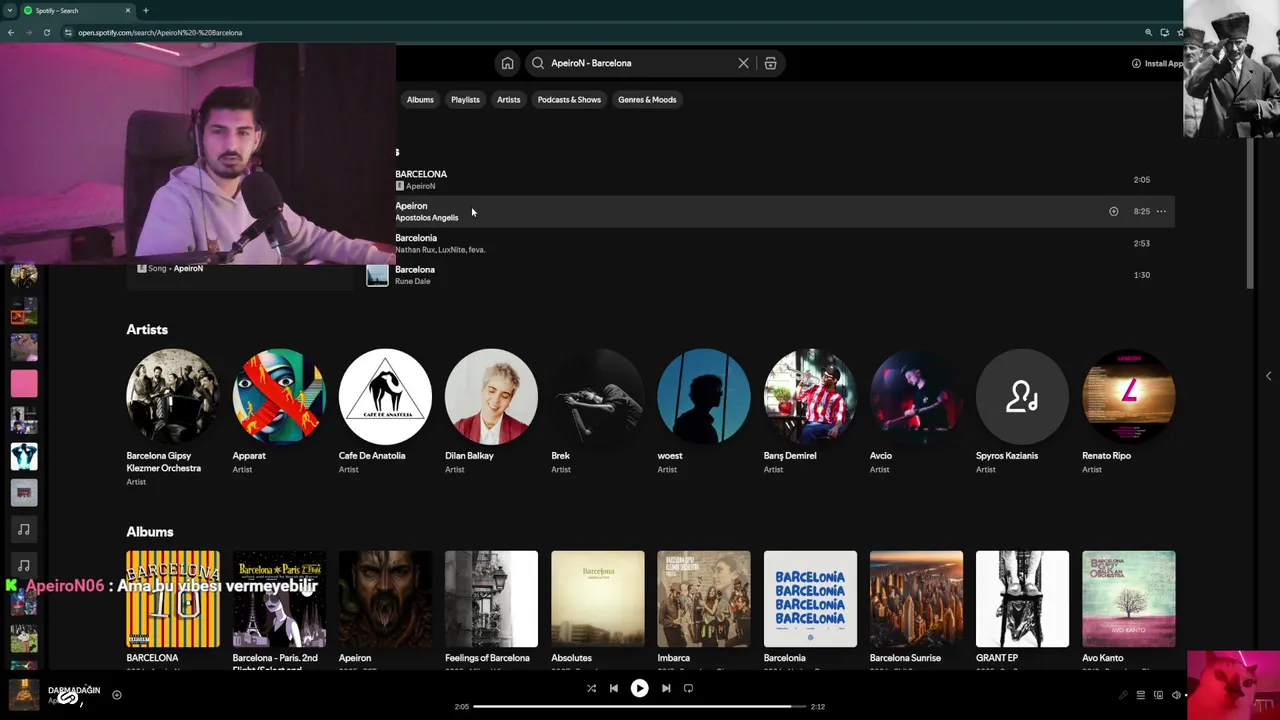Mute volume with the speaker icon
Image resolution: width=1280 pixels, height=720 pixels.
click(1176, 695)
